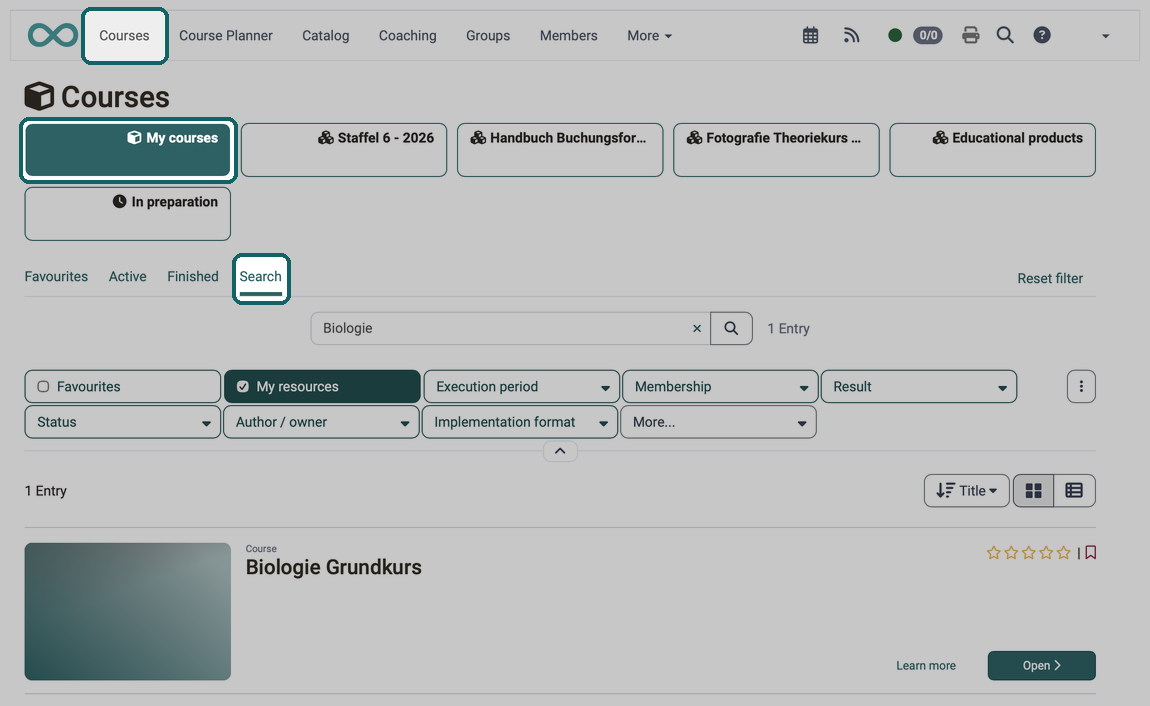This screenshot has width=1150, height=706.
Task: Open the calendar icon in header
Action: [810, 35]
